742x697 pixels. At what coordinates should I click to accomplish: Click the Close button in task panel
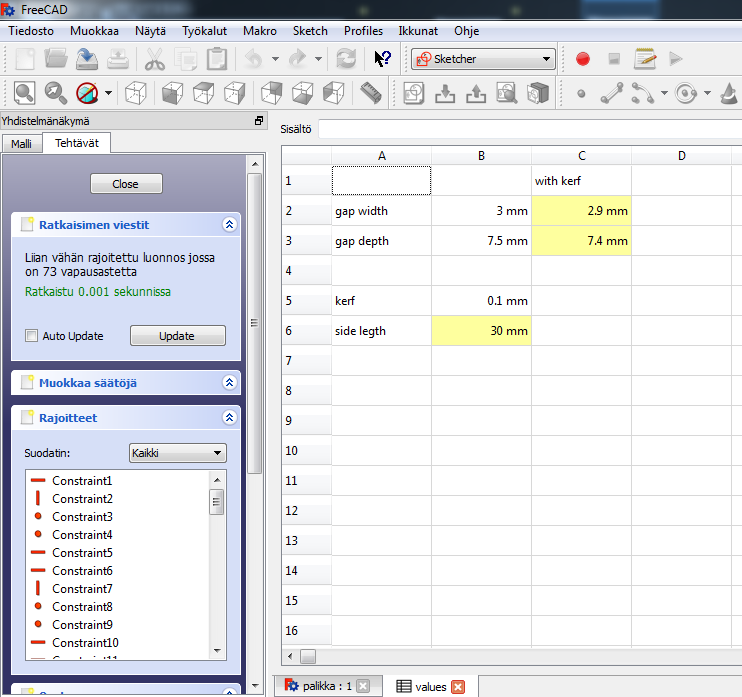point(126,184)
